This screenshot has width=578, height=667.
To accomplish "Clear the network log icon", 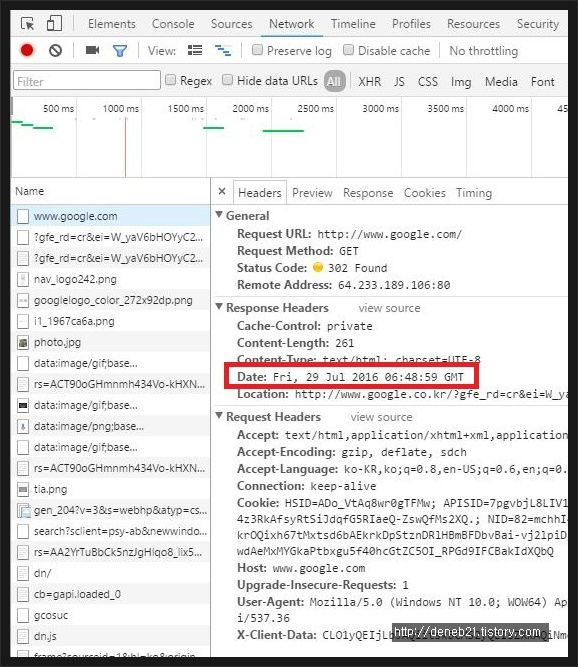I will [x=55, y=51].
